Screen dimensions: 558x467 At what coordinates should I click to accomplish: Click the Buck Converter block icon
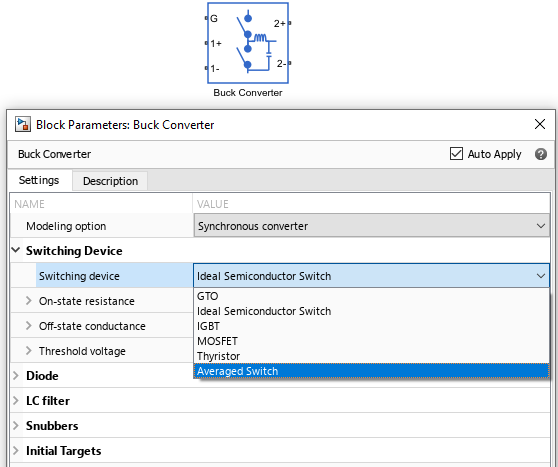pyautogui.click(x=248, y=43)
